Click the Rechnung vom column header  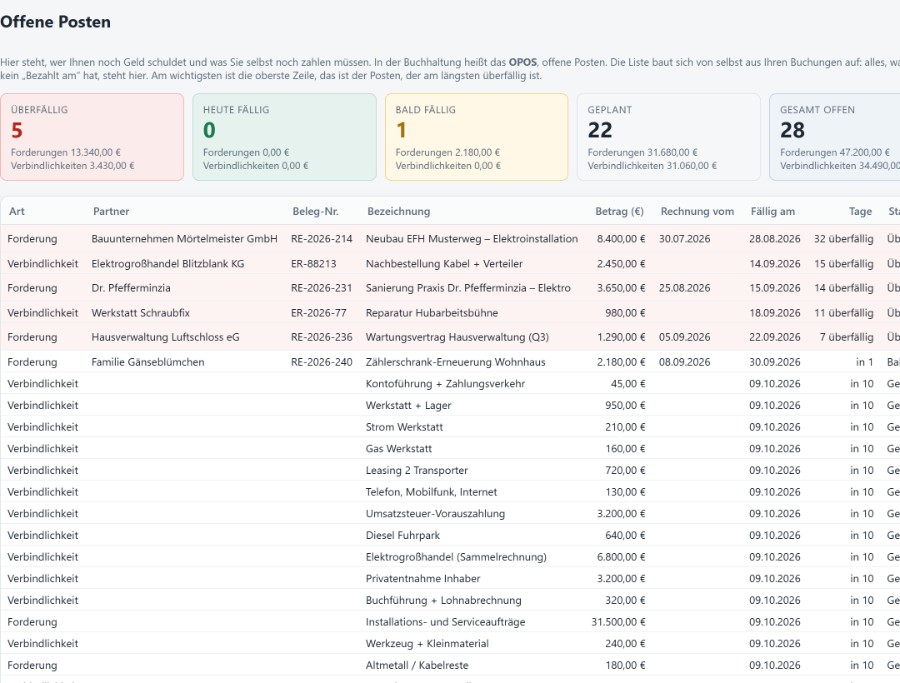pos(697,211)
